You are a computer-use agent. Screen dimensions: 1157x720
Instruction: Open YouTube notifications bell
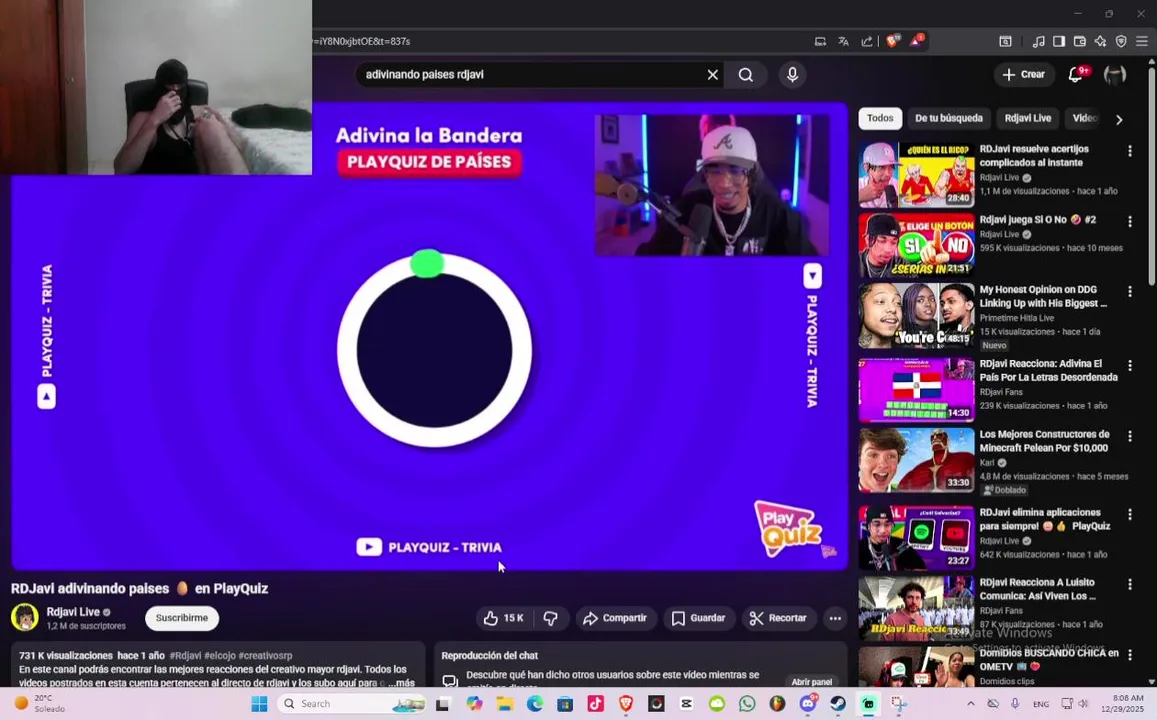[1076, 75]
